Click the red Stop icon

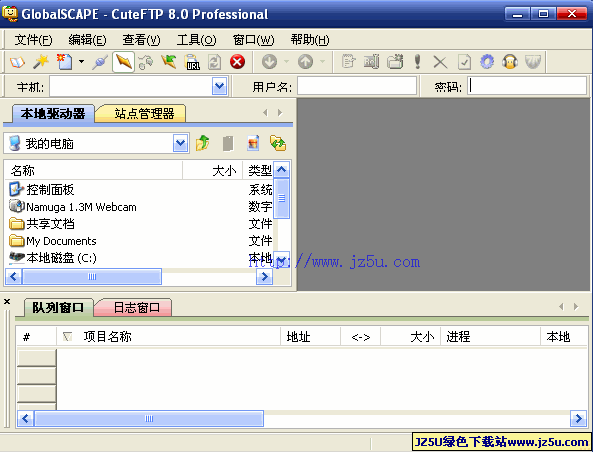pyautogui.click(x=238, y=62)
